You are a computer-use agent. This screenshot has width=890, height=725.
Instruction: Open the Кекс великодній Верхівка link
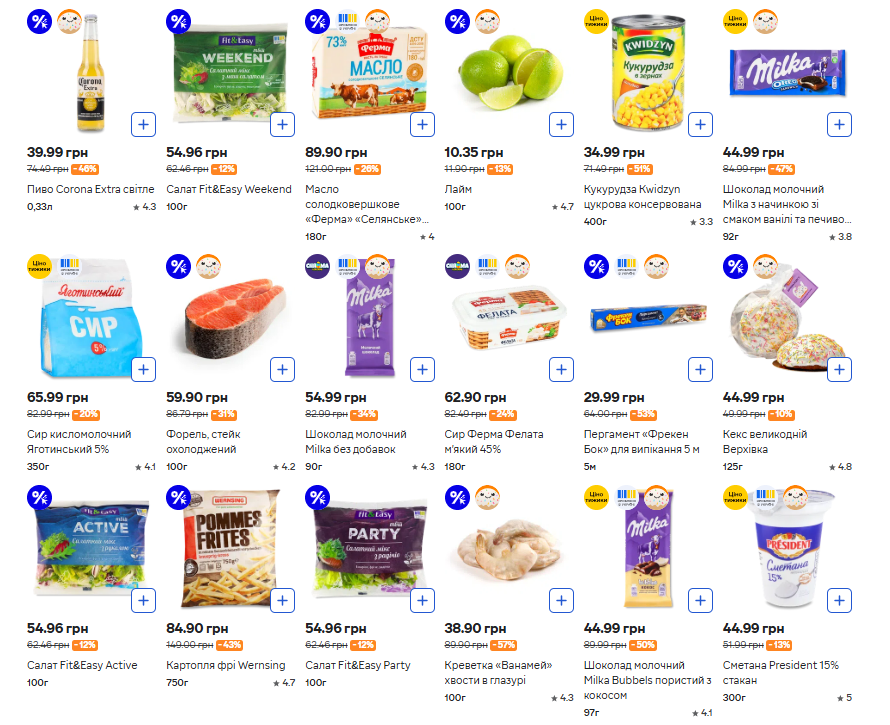coord(765,441)
